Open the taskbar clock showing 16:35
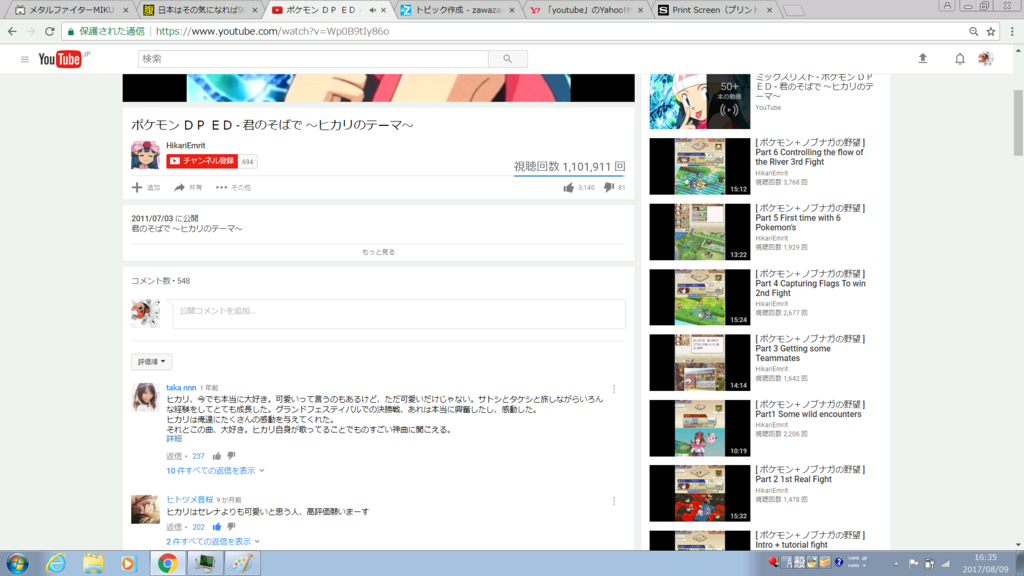This screenshot has height=576, width=1024. pos(985,563)
